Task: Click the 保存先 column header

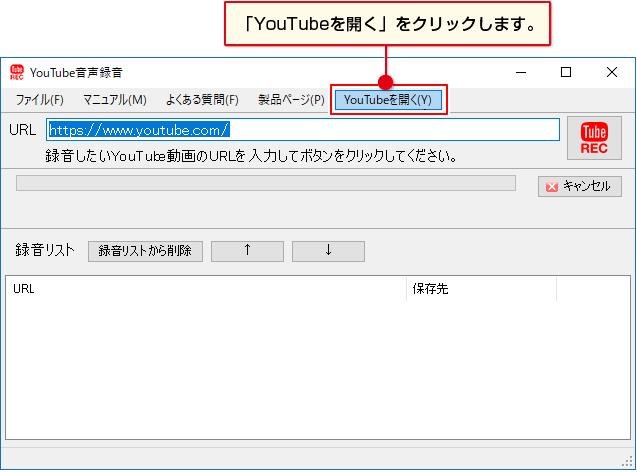Action: tap(481, 289)
